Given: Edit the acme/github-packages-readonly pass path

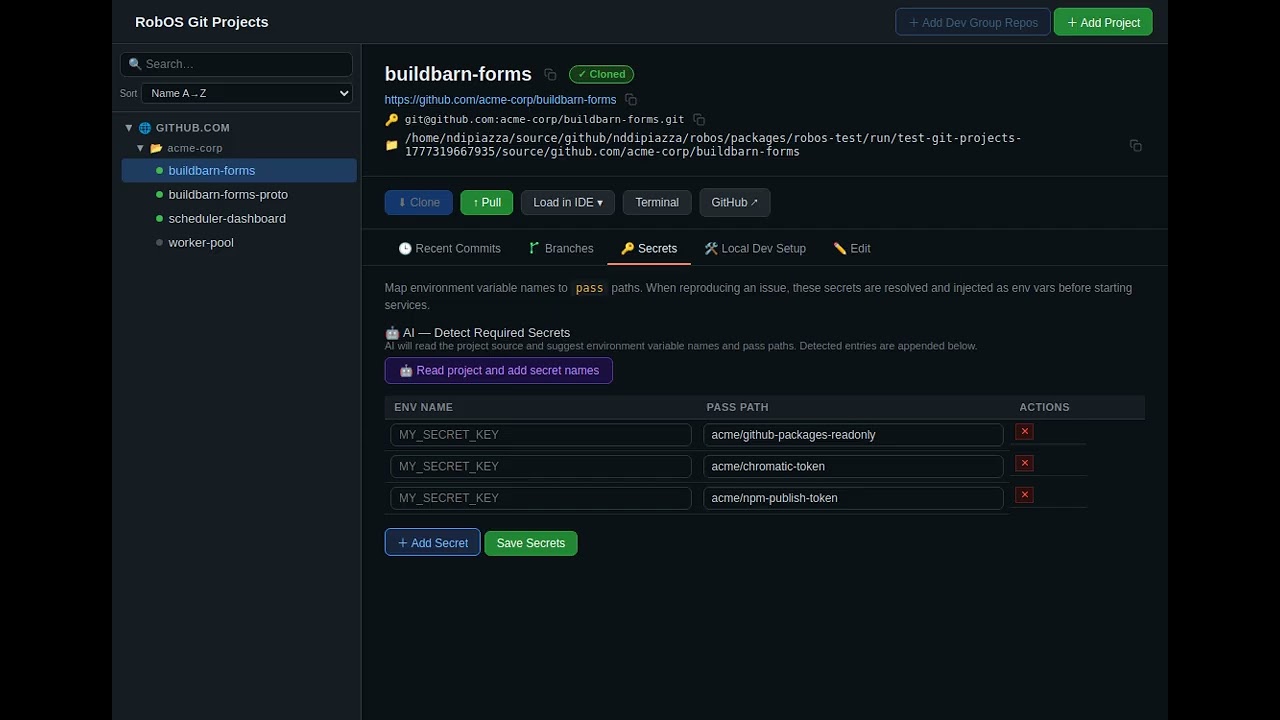Looking at the screenshot, I should point(853,435).
